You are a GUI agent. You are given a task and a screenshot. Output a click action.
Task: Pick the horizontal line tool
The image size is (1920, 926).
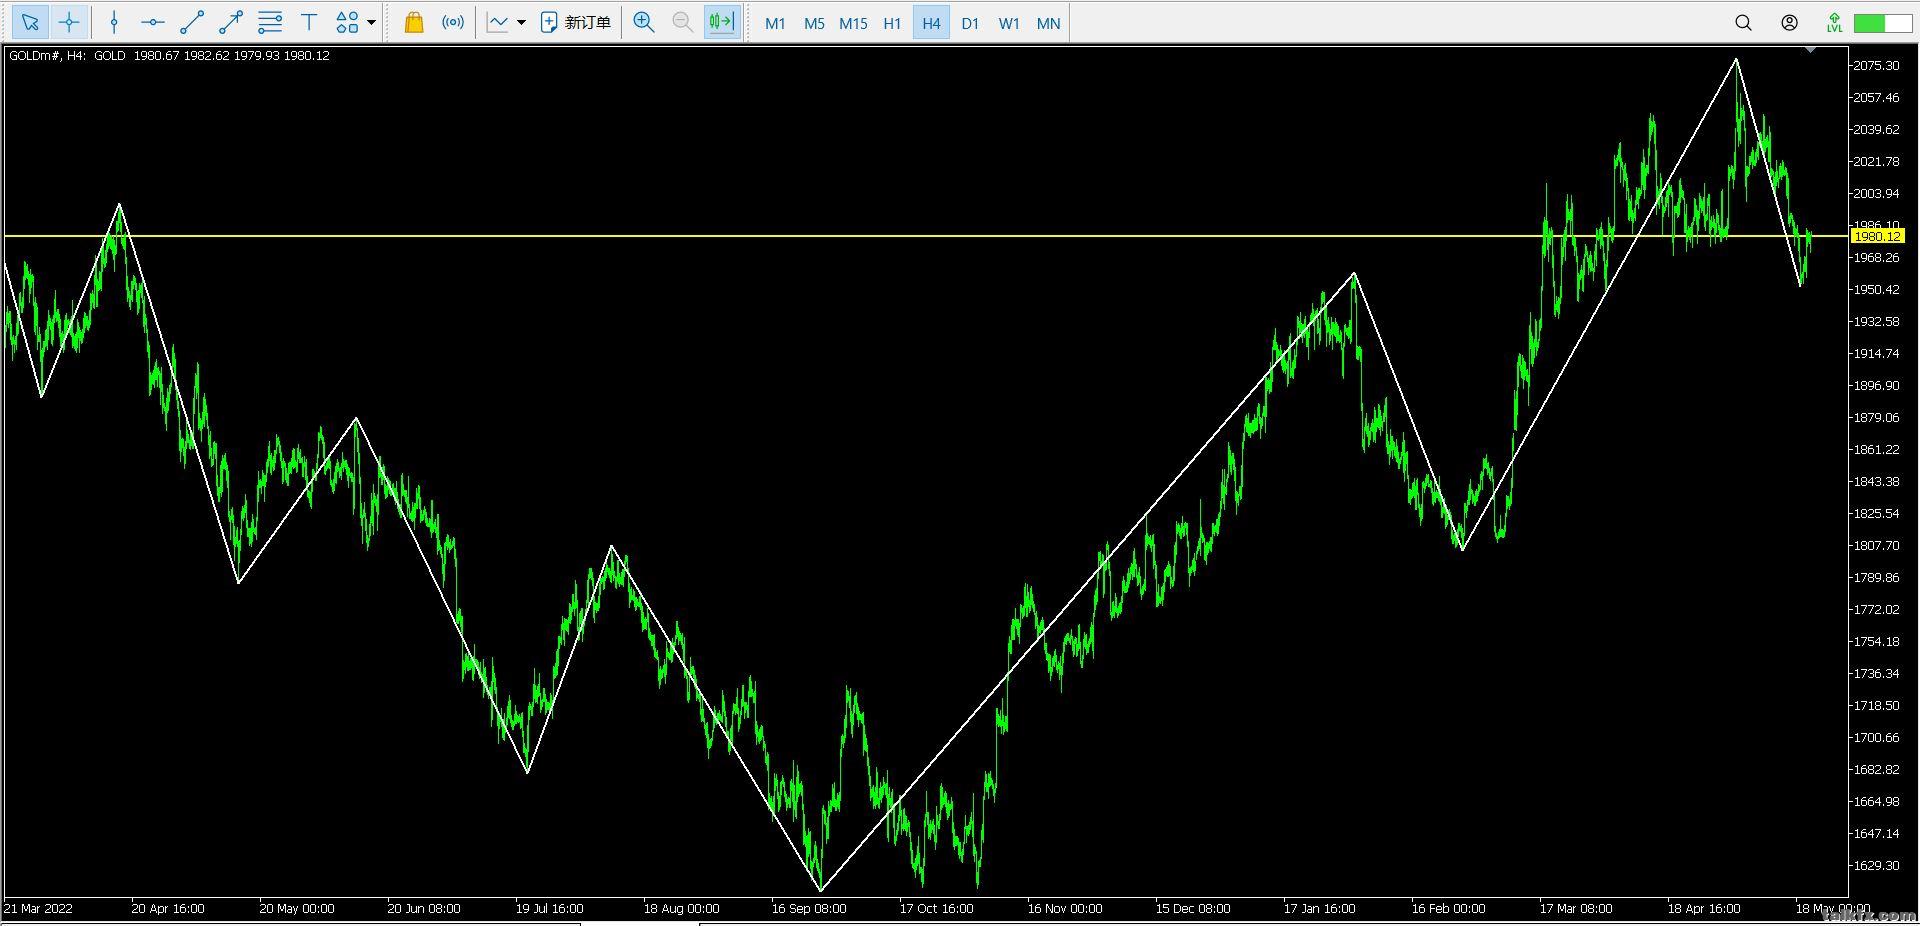(x=152, y=22)
